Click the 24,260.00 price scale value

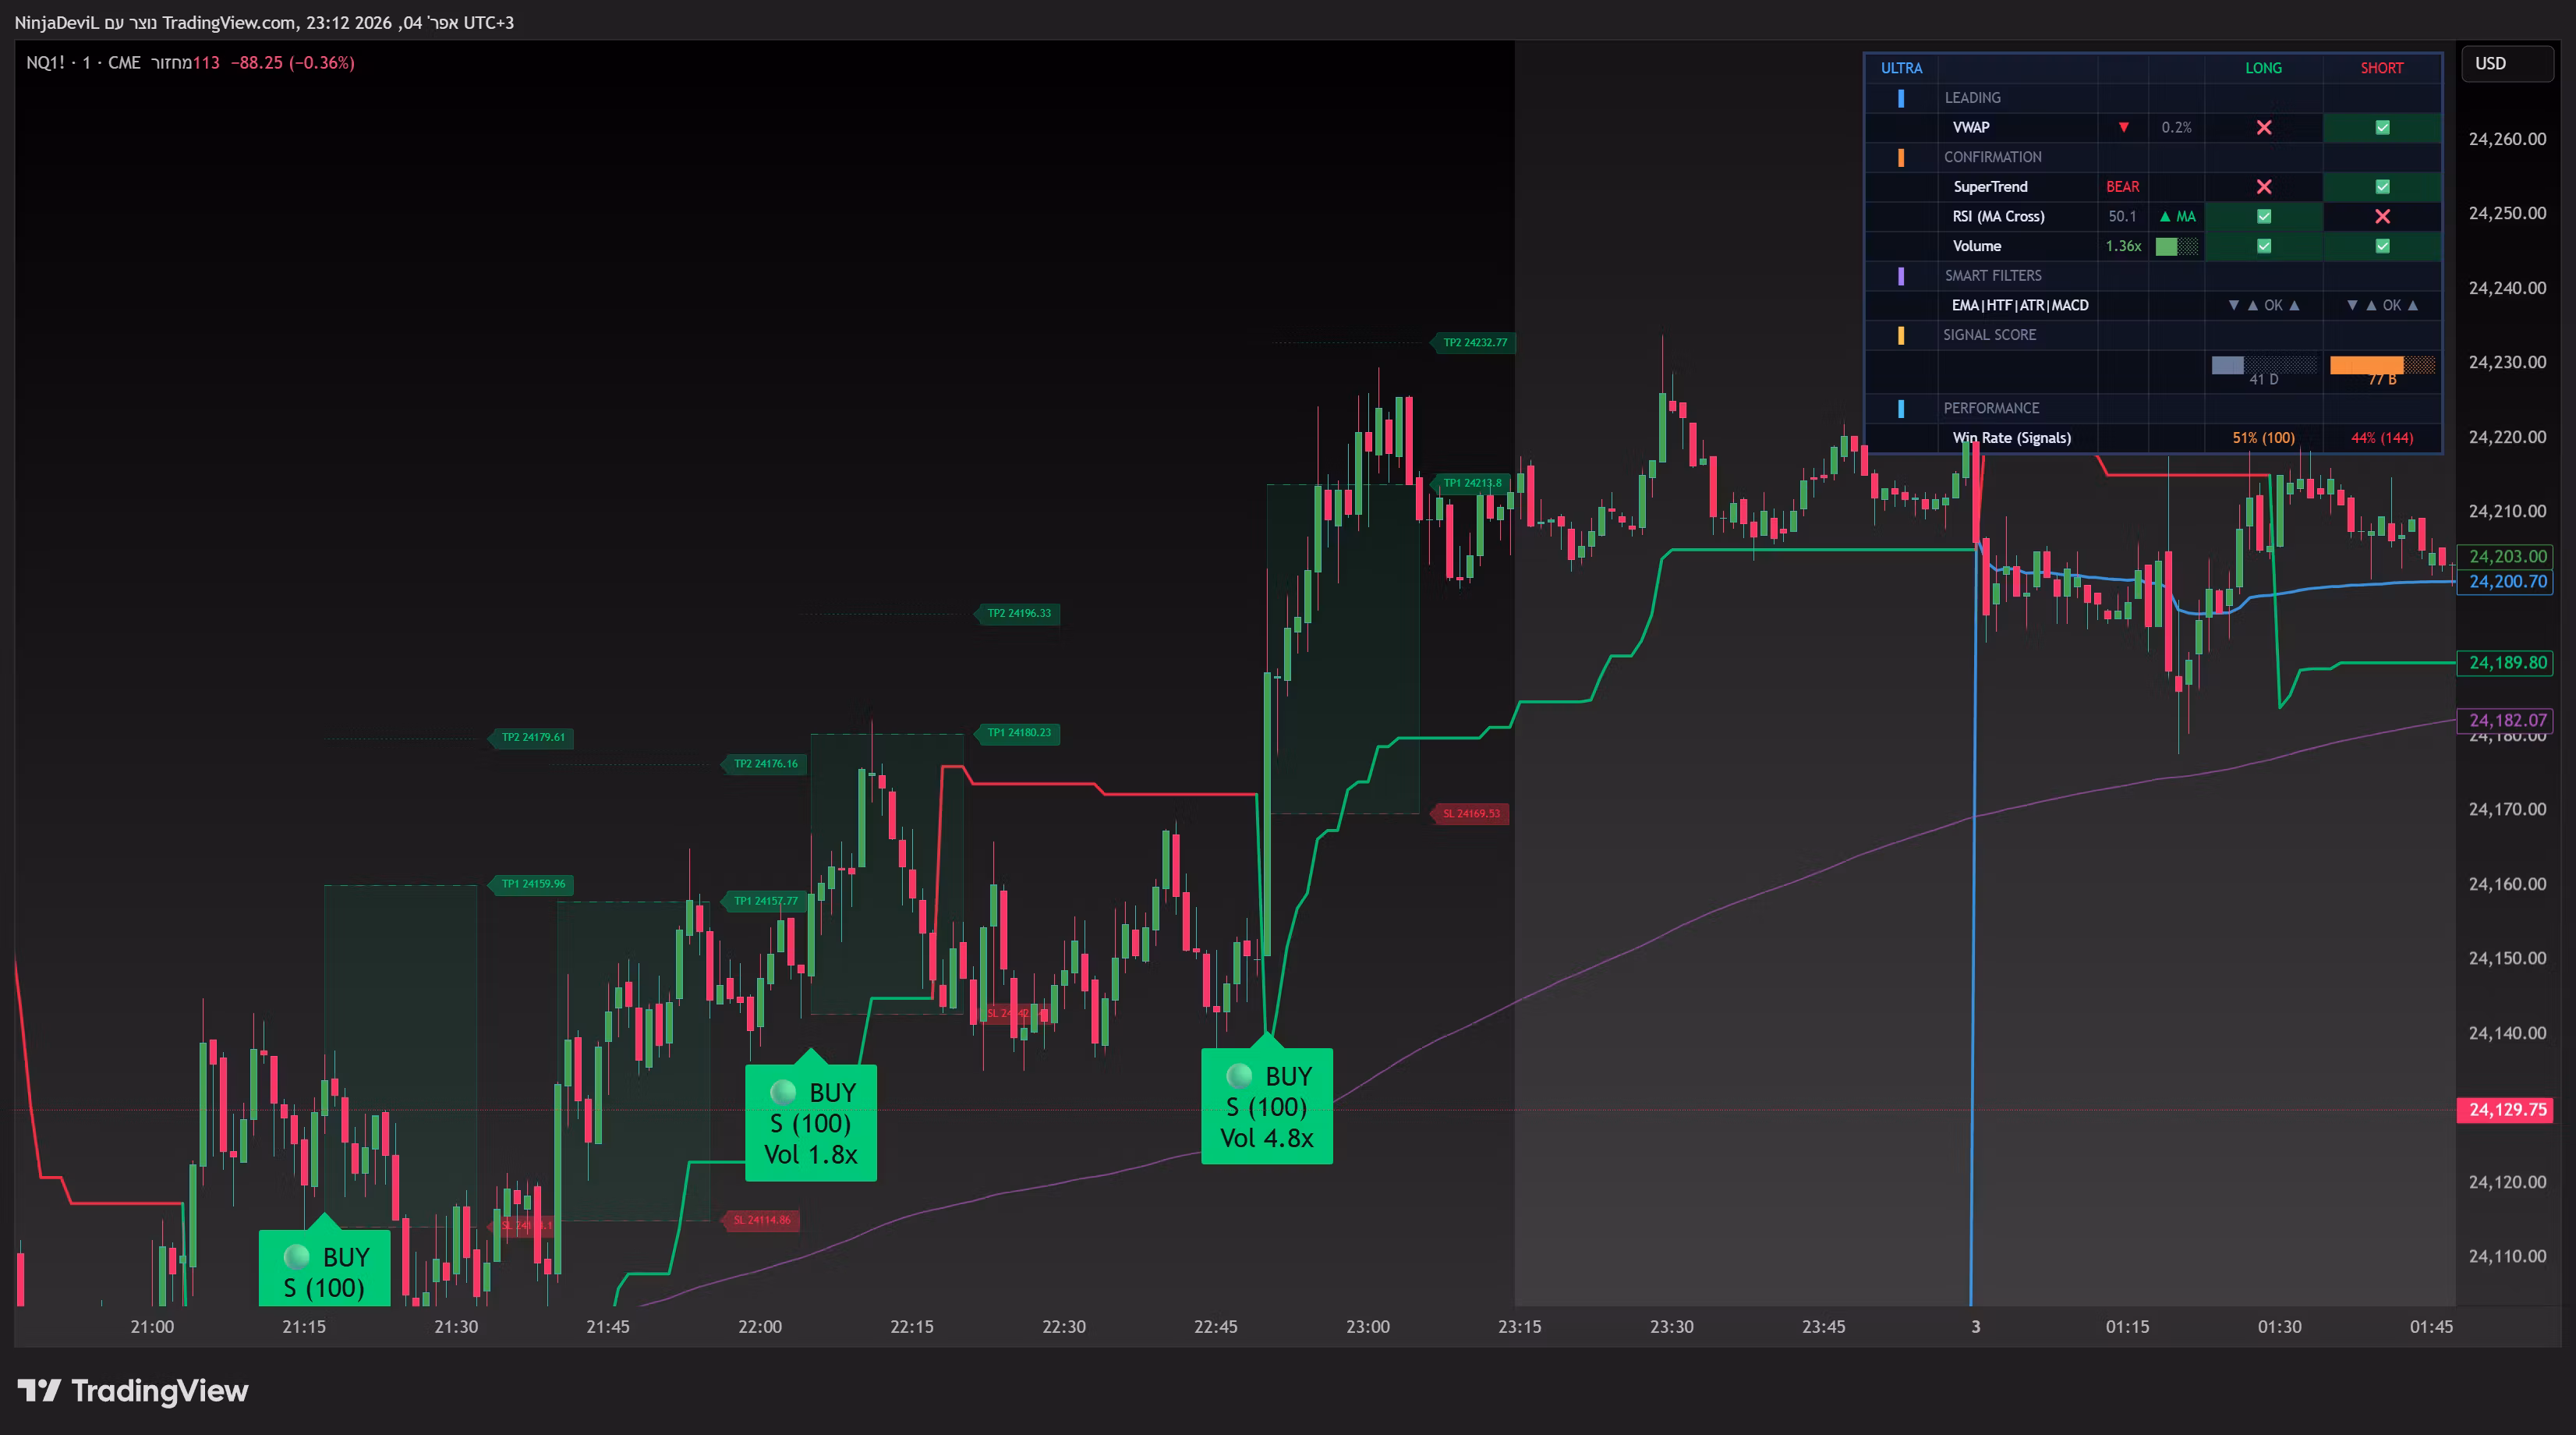(x=2507, y=139)
